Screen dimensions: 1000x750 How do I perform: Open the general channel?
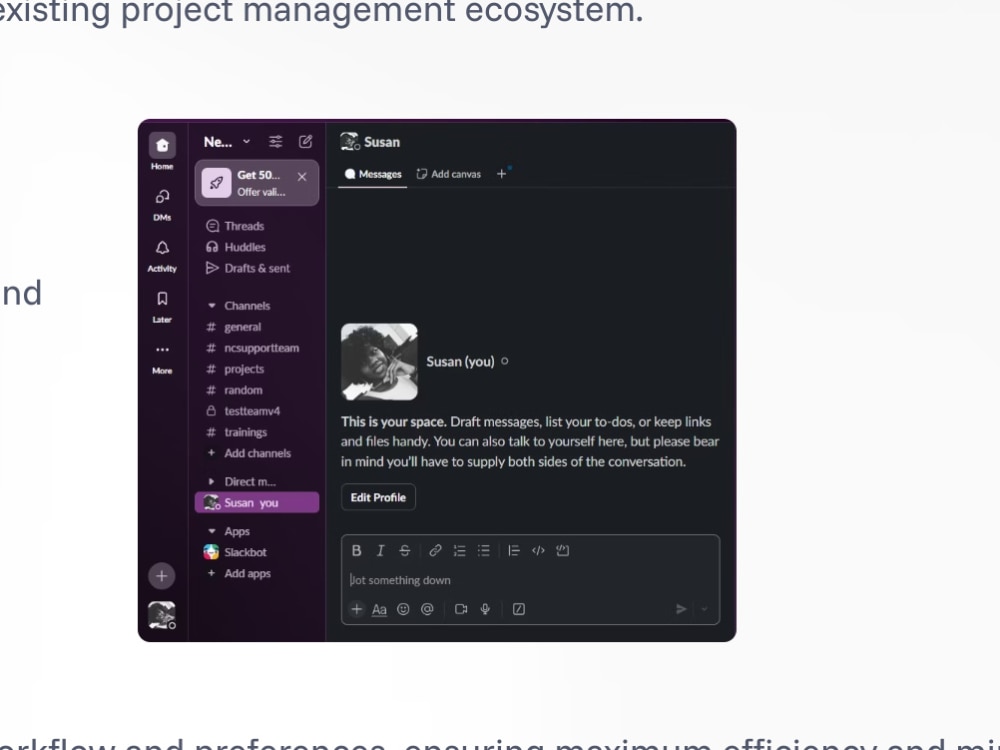point(256,327)
